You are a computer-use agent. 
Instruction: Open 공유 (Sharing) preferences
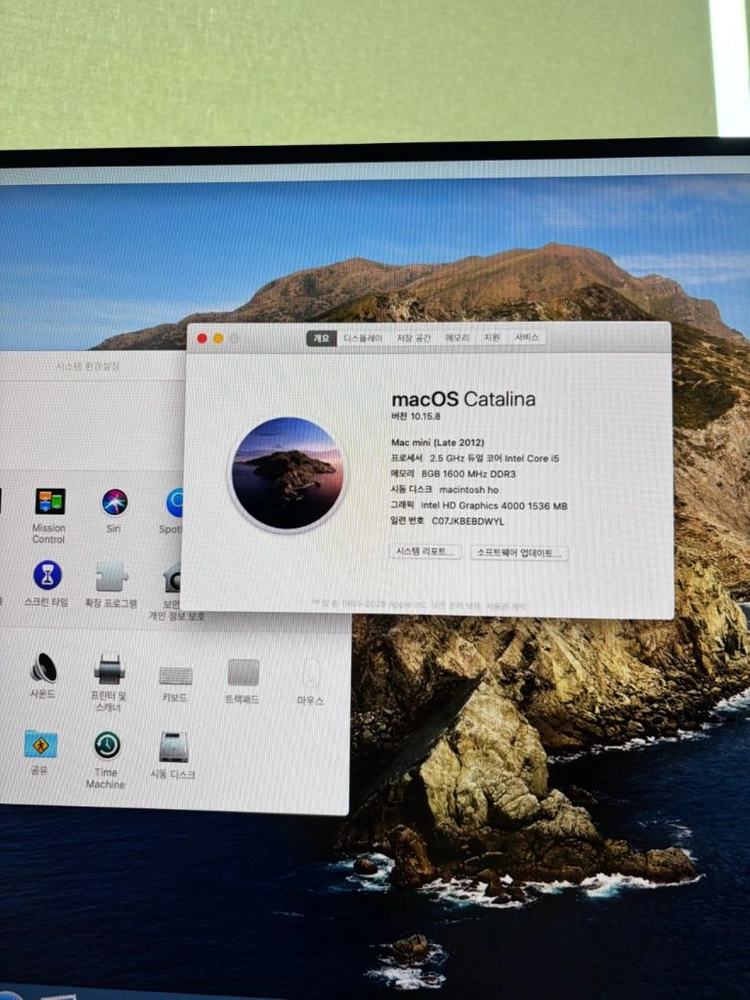coord(40,744)
